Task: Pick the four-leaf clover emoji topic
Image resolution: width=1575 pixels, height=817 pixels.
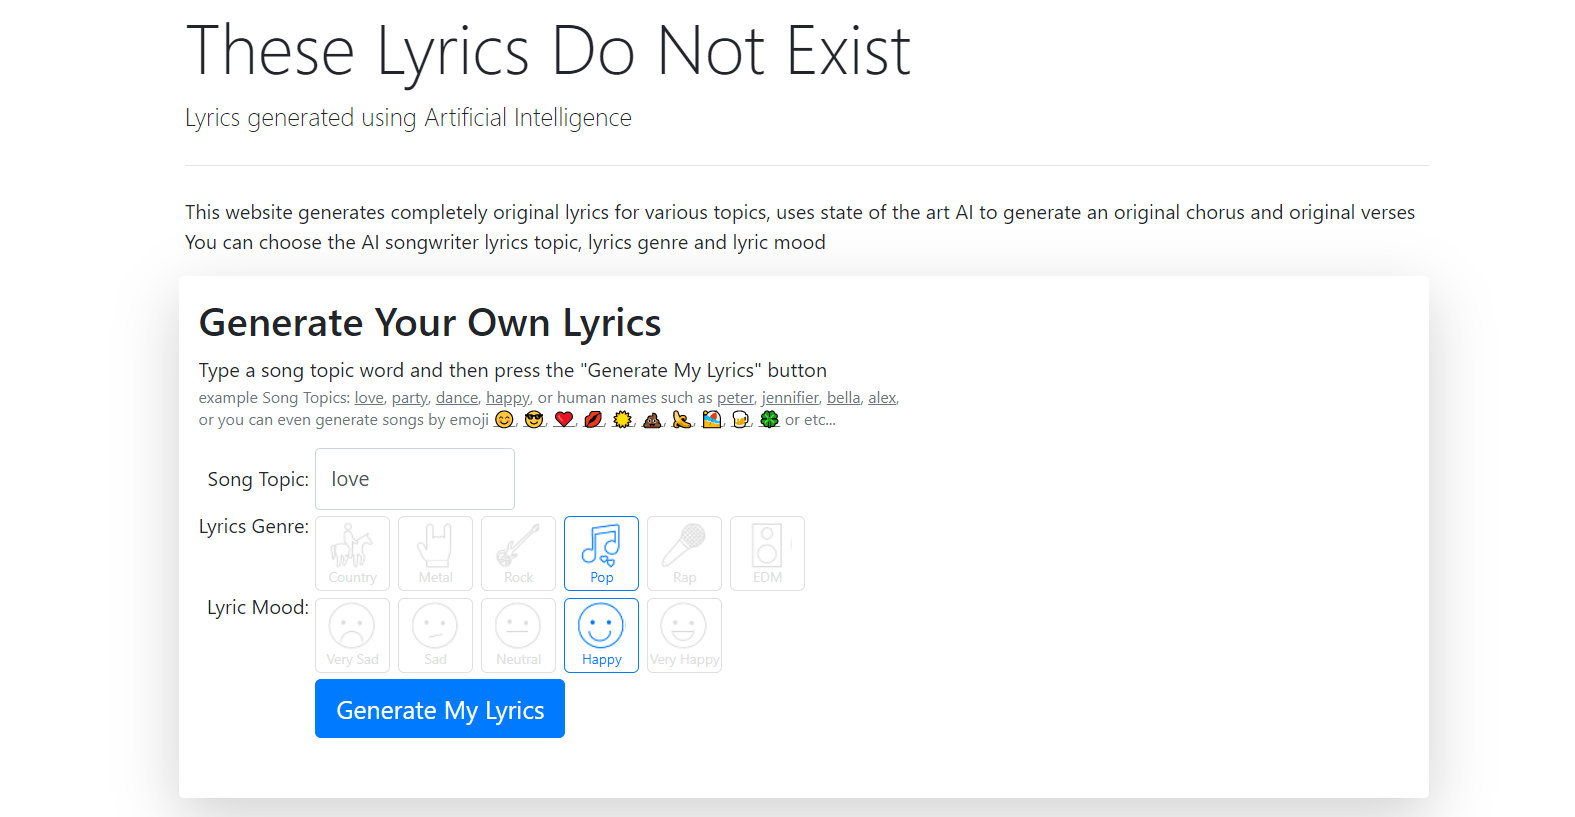Action: [x=769, y=420]
